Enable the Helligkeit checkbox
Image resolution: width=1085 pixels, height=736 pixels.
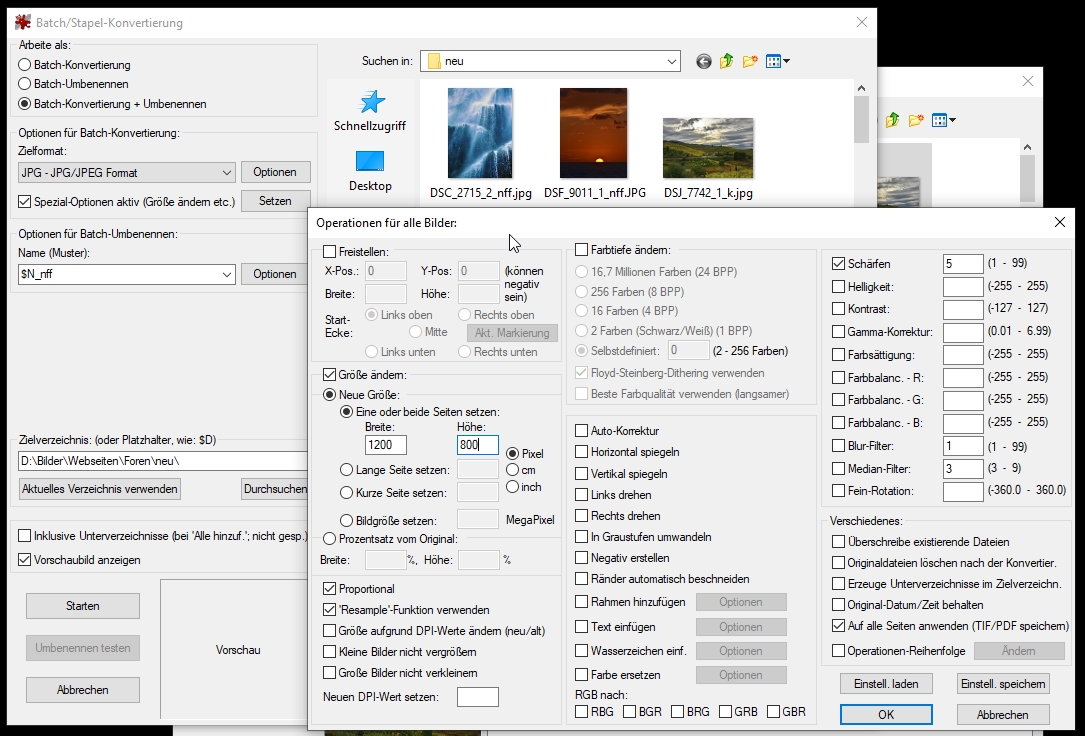click(839, 286)
